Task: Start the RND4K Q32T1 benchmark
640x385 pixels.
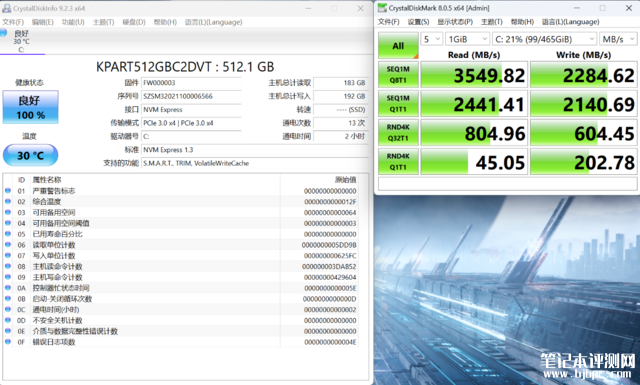Action: tap(398, 133)
